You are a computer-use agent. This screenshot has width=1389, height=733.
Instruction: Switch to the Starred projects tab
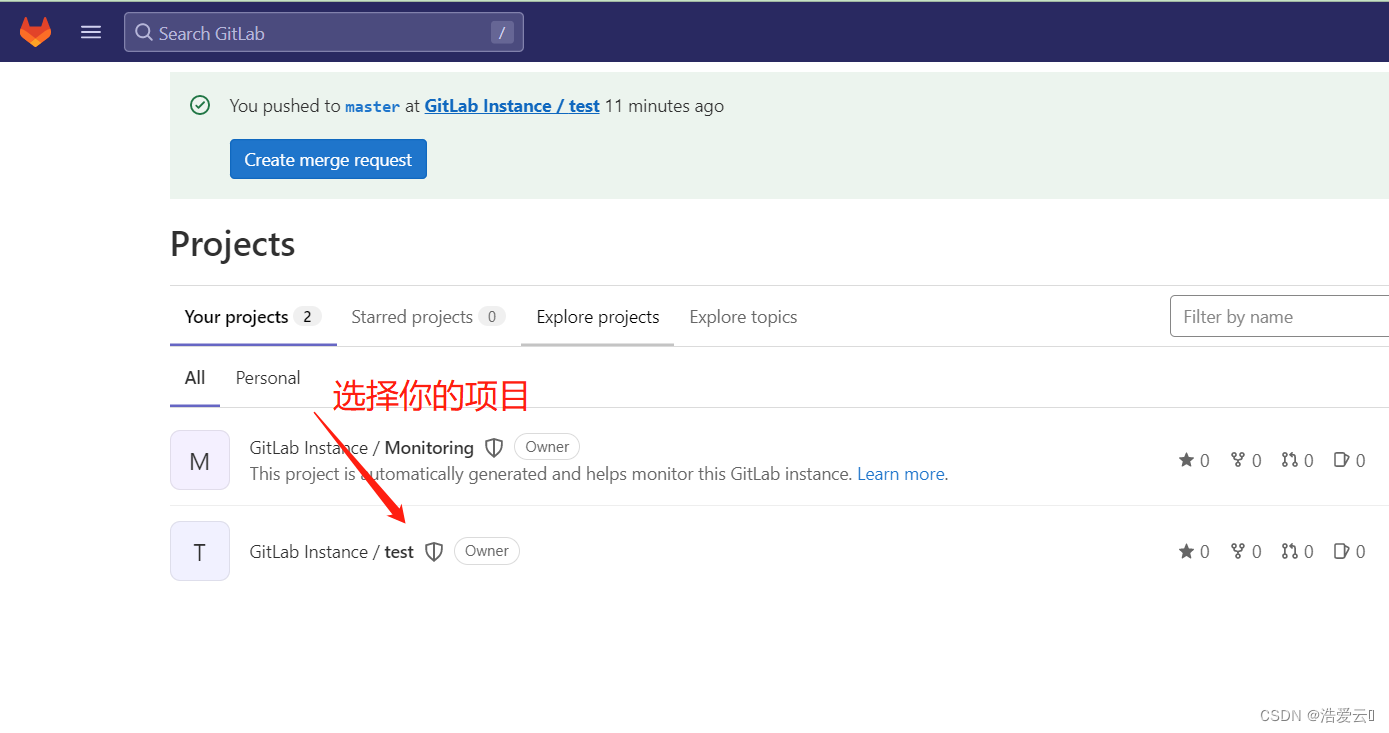click(428, 317)
